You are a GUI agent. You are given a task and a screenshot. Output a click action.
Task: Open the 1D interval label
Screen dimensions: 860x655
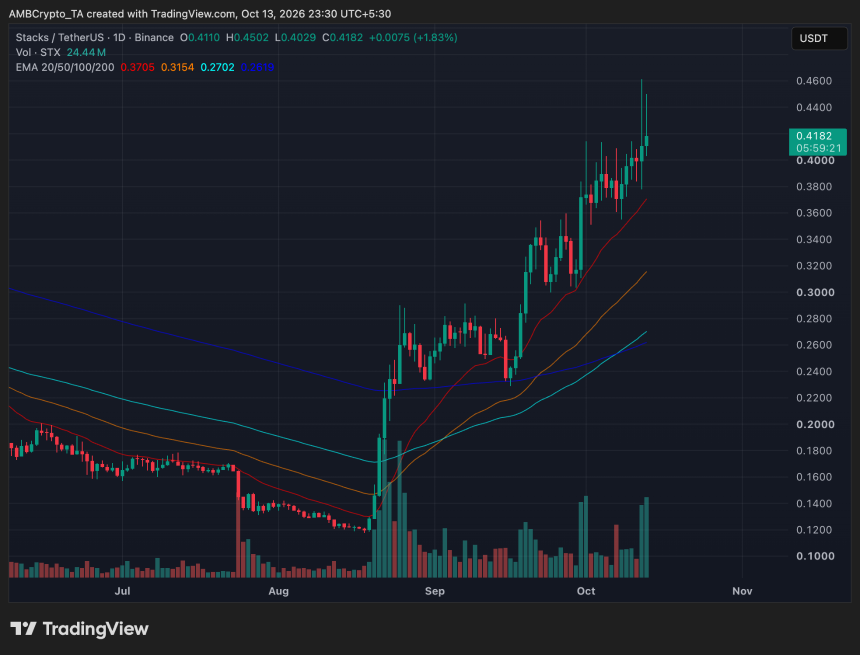(x=119, y=37)
